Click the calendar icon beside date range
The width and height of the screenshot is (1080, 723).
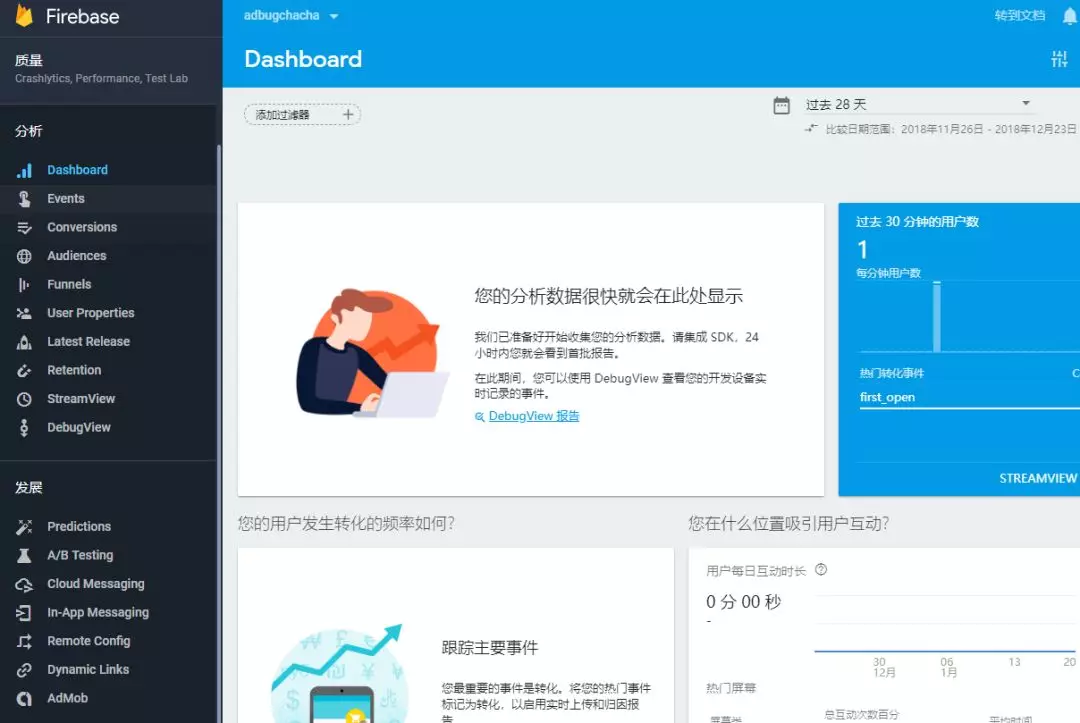pos(782,105)
